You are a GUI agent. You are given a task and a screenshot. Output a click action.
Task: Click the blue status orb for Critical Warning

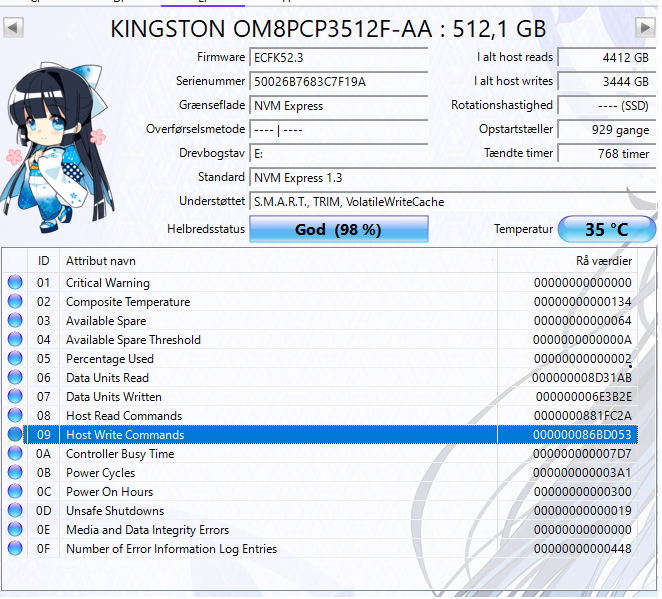[15, 283]
